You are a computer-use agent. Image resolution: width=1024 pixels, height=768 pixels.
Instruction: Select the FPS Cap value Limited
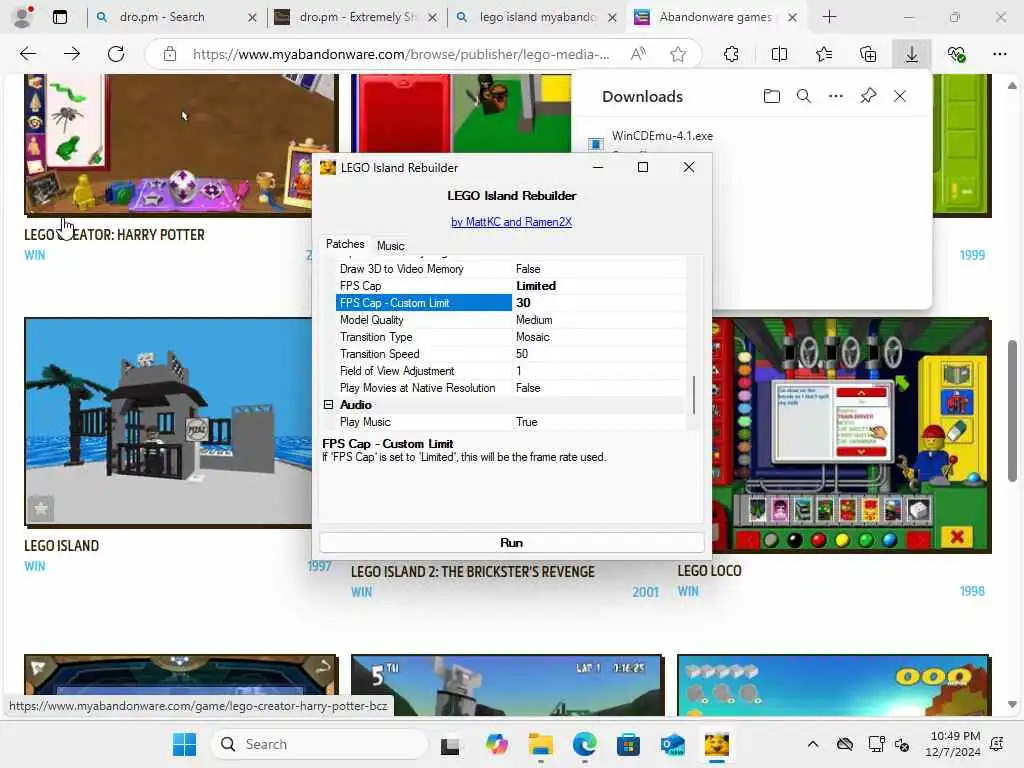point(600,286)
